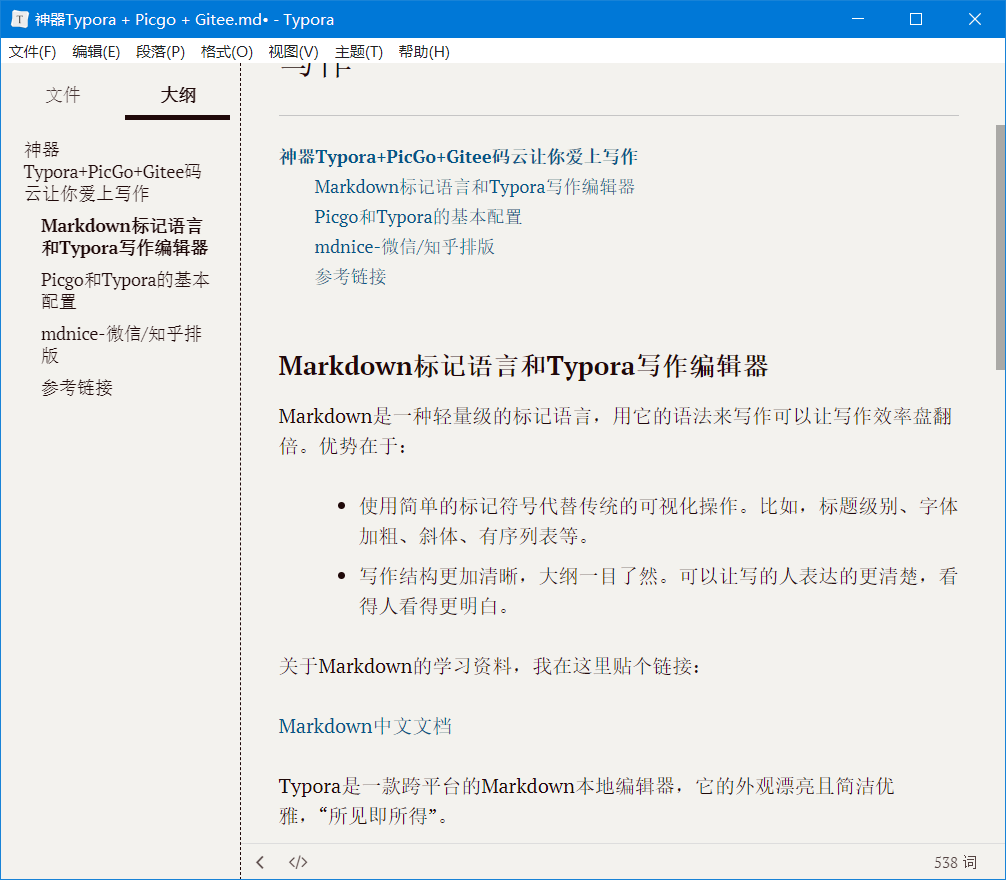Follow TOC link Markdown标记语言和Typora写作编辑器

474,187
